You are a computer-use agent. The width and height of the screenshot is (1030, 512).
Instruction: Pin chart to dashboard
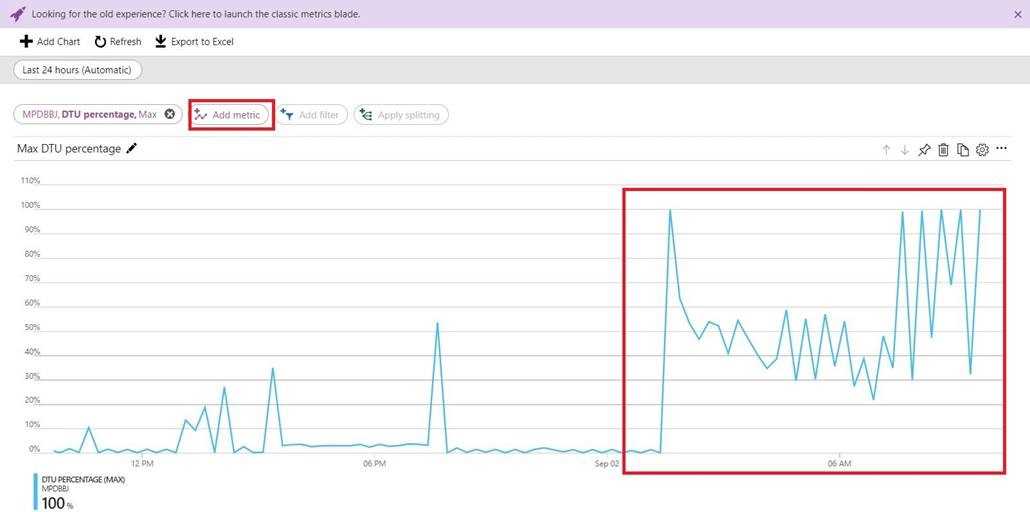[x=924, y=150]
